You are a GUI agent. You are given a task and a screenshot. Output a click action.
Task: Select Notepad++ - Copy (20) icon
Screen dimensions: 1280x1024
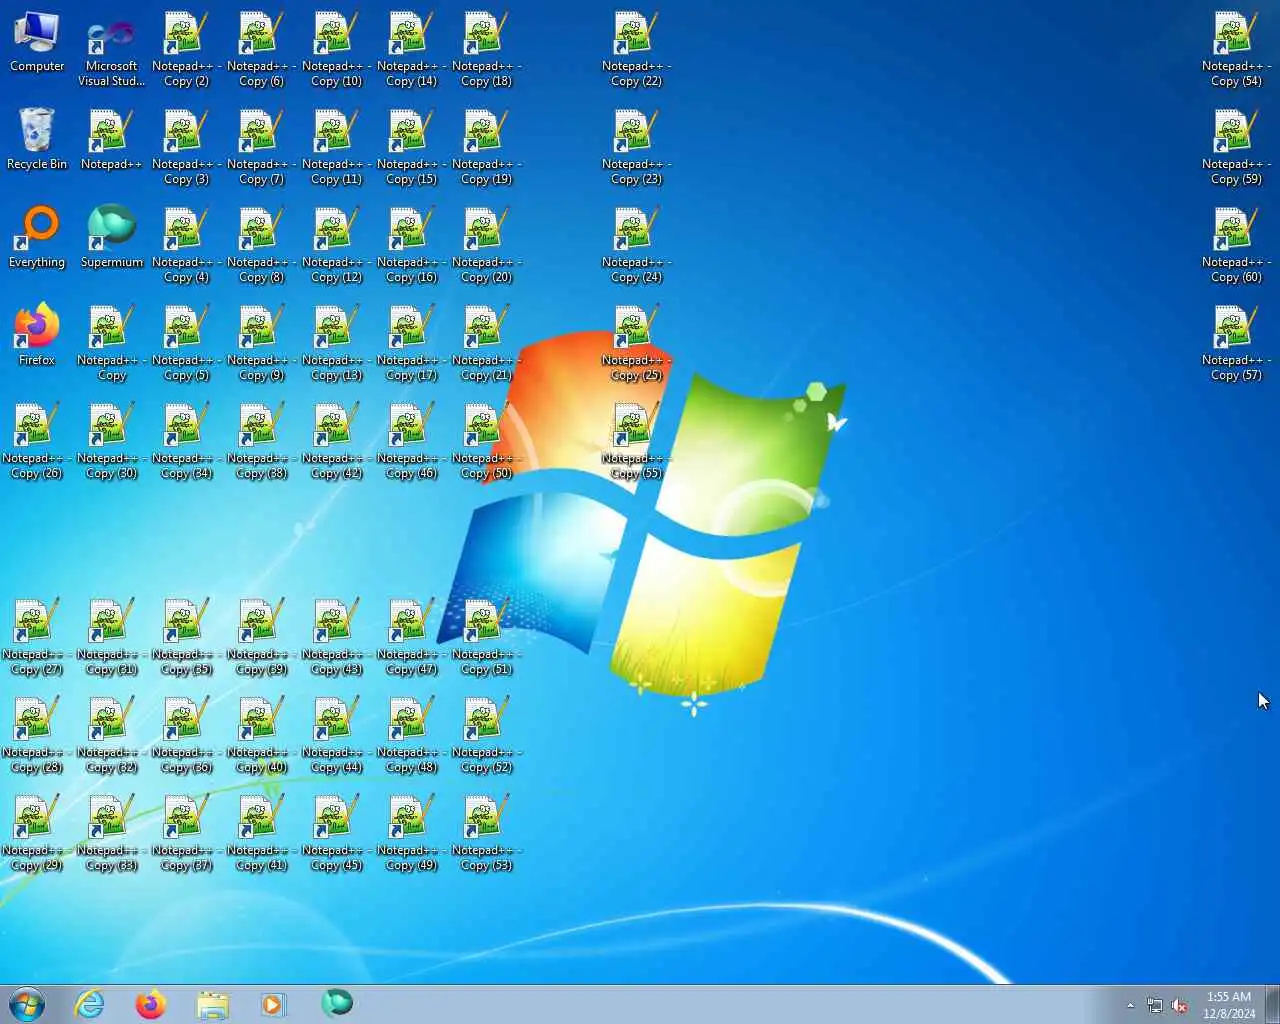click(x=487, y=245)
